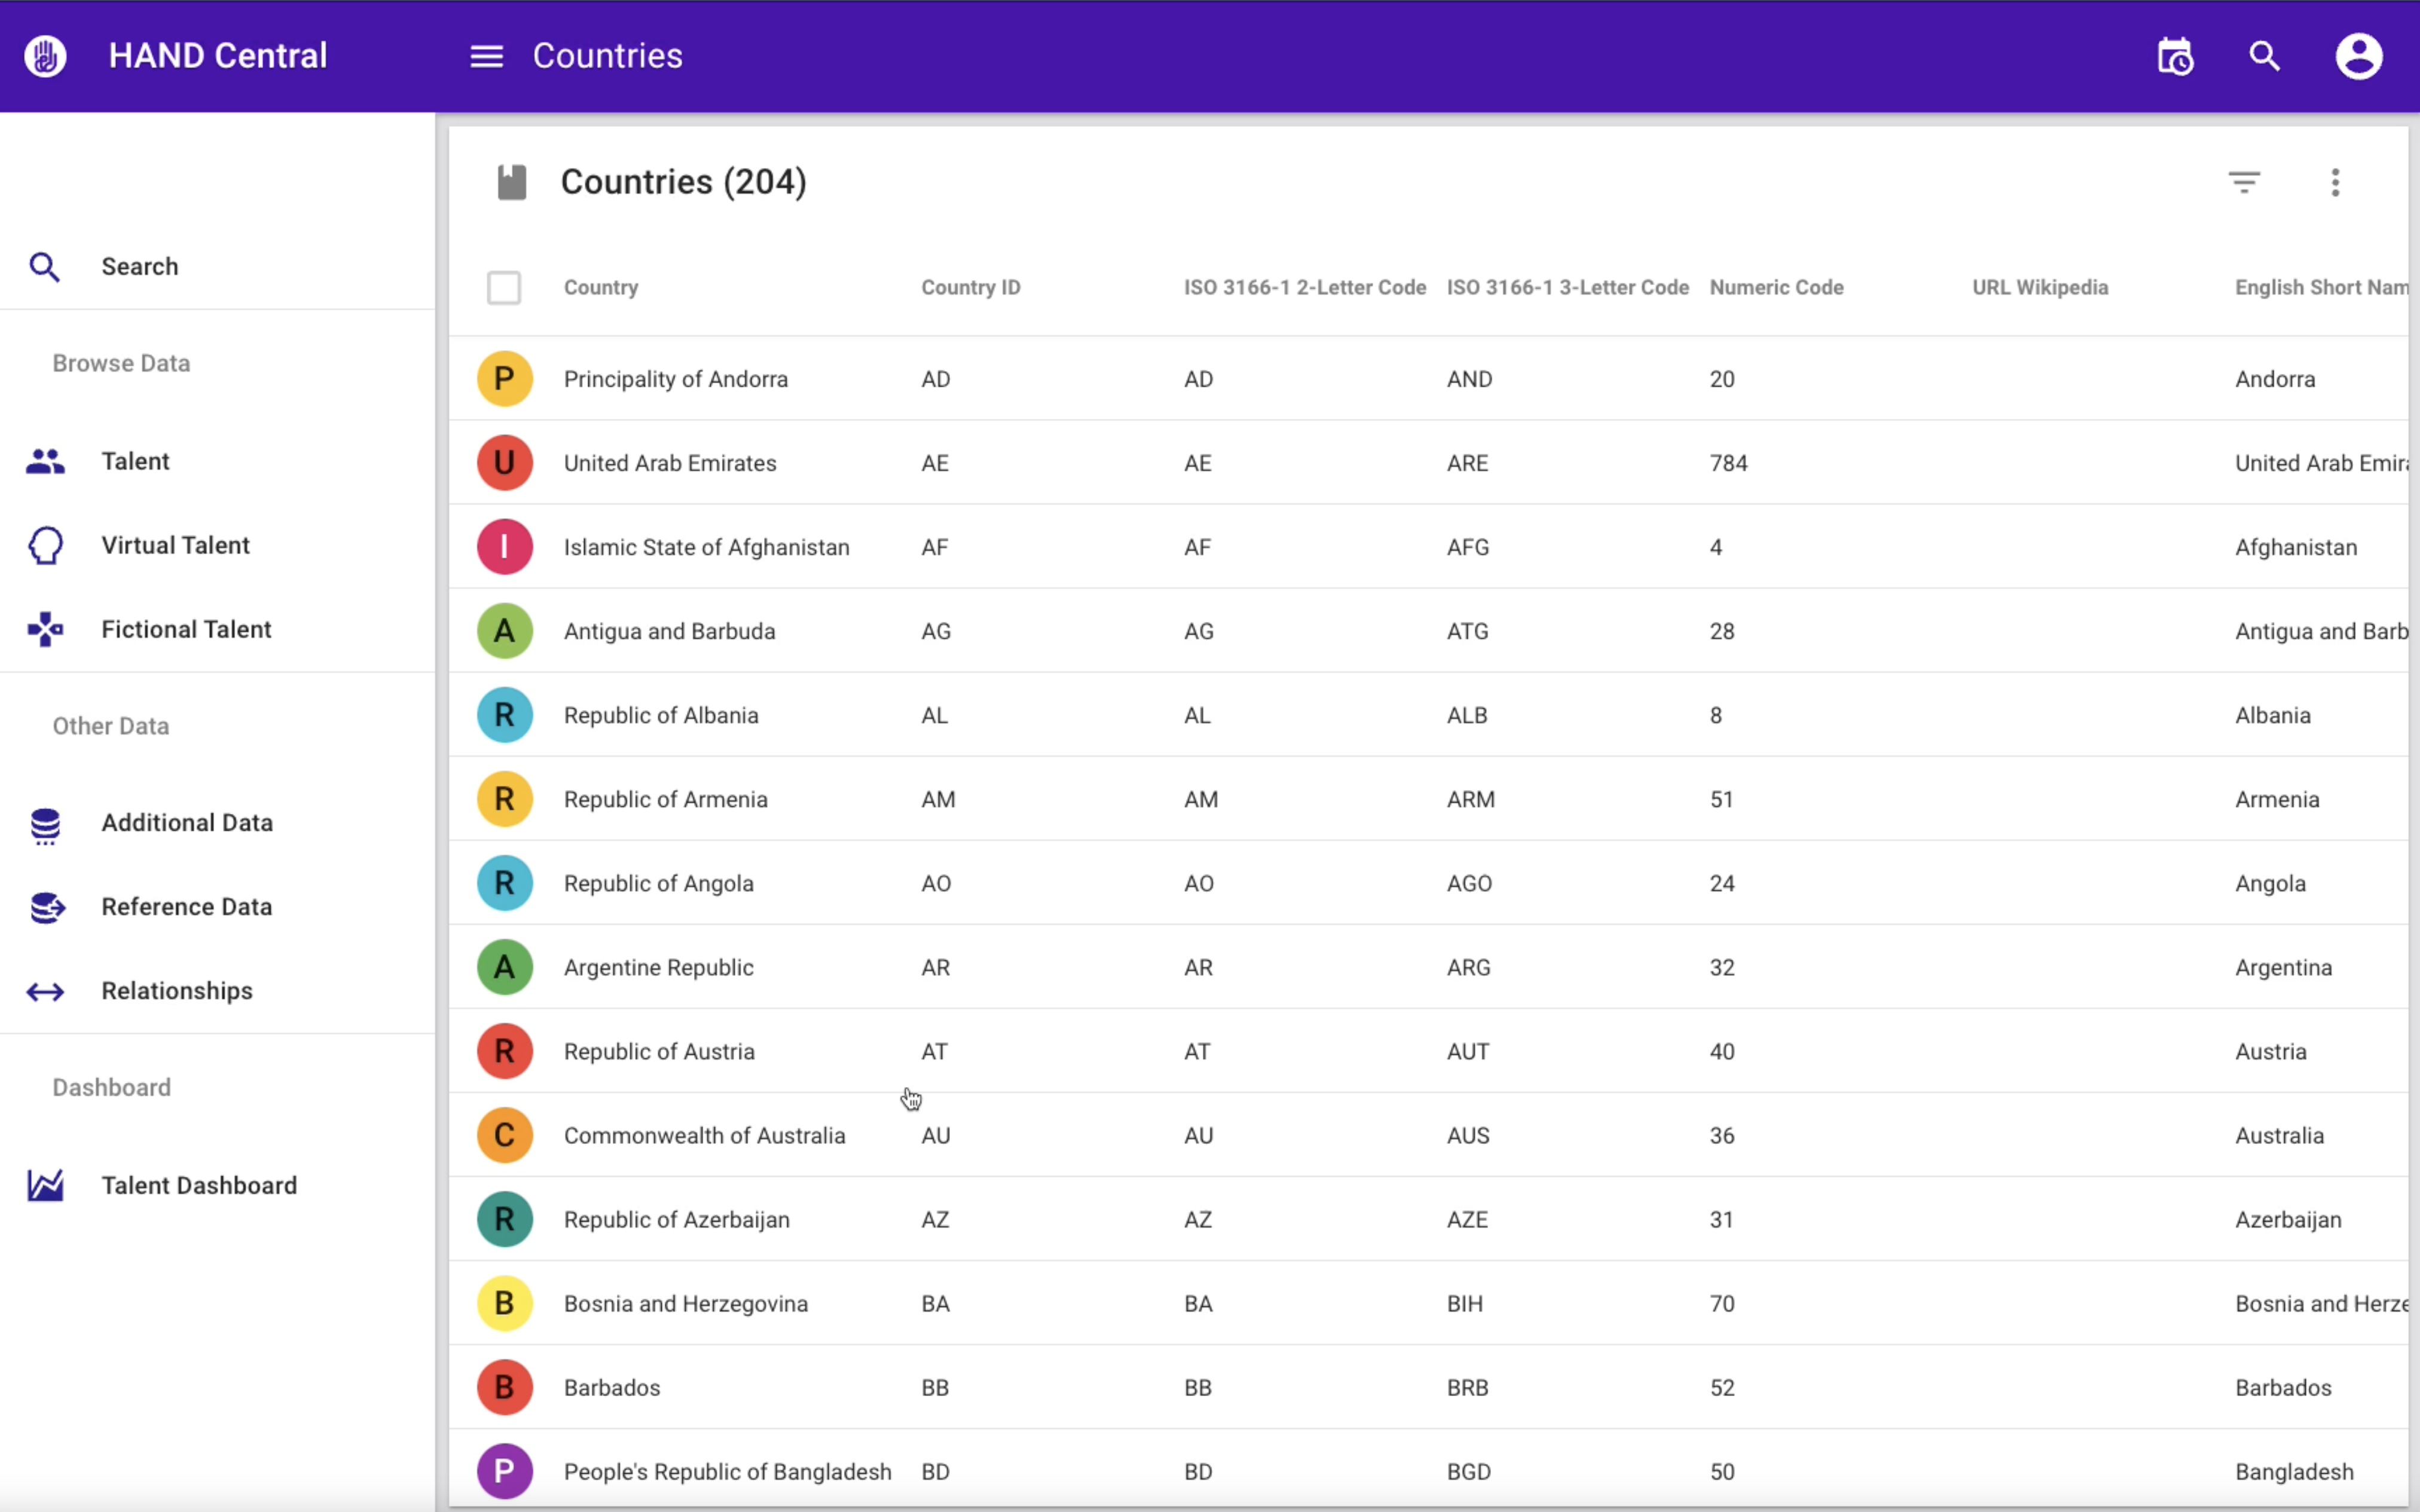Open Talent Dashboard from sidebar
The image size is (2420, 1512).
199,1185
